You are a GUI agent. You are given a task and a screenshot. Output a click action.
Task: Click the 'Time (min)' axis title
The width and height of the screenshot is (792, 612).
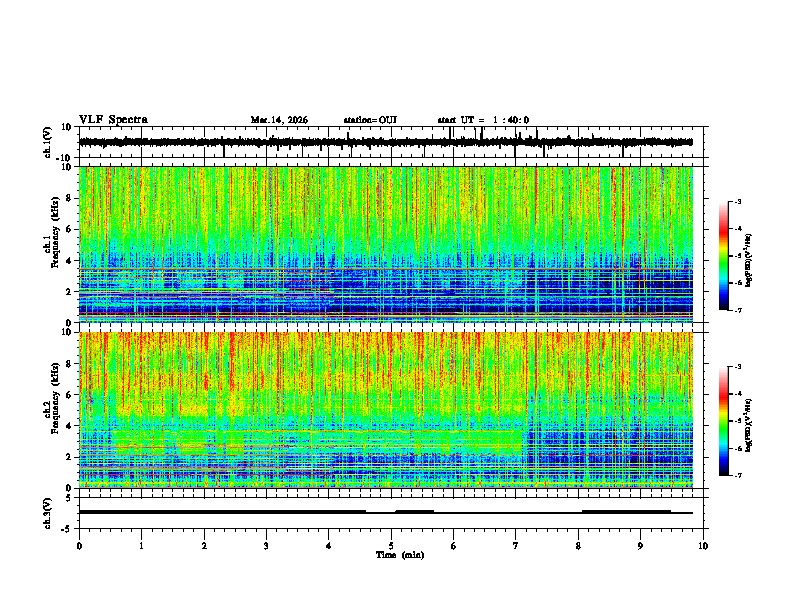(x=400, y=555)
